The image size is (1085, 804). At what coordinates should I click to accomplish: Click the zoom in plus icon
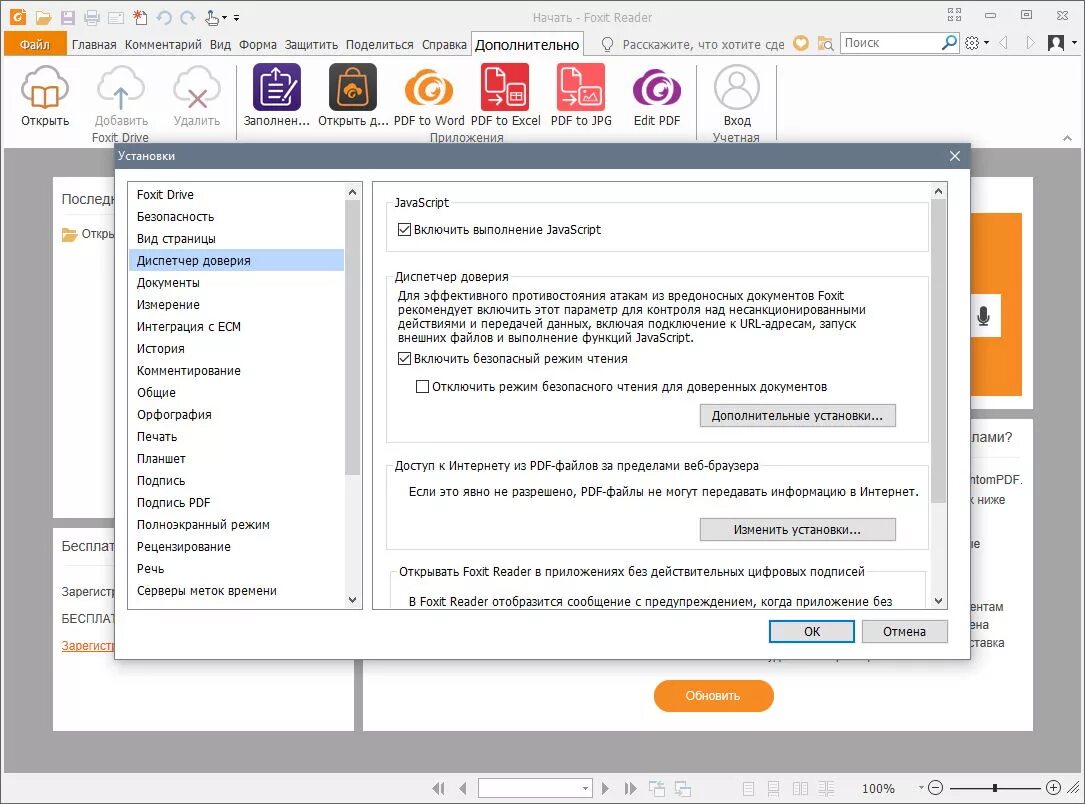click(1053, 787)
